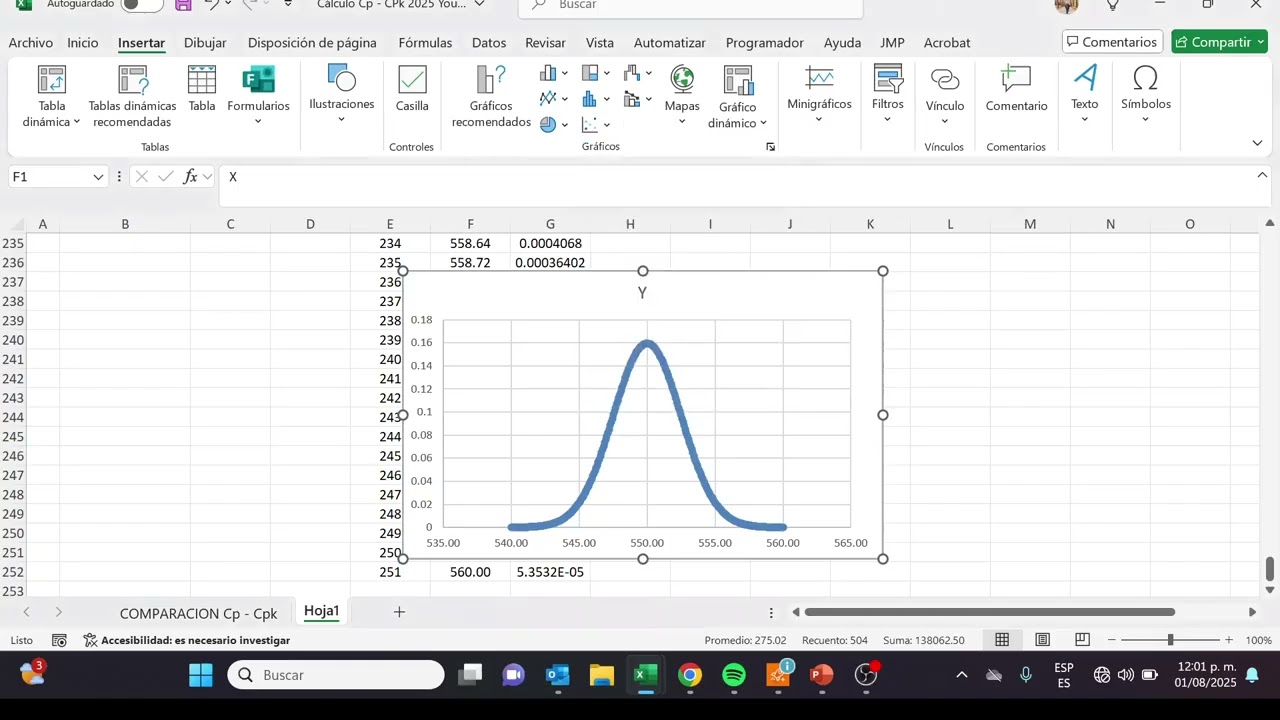Insert a Casilla checkbox control
The height and width of the screenshot is (720, 1280).
(x=412, y=90)
